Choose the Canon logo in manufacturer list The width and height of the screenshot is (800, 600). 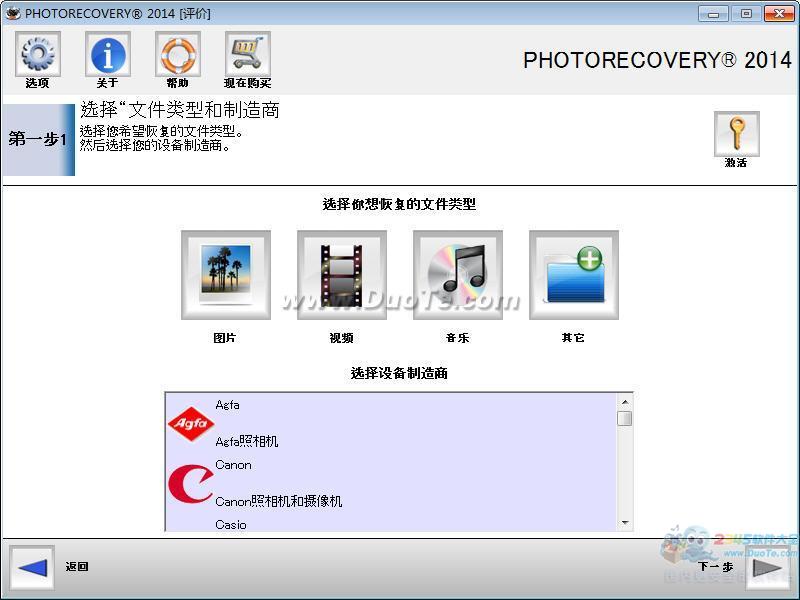(190, 483)
